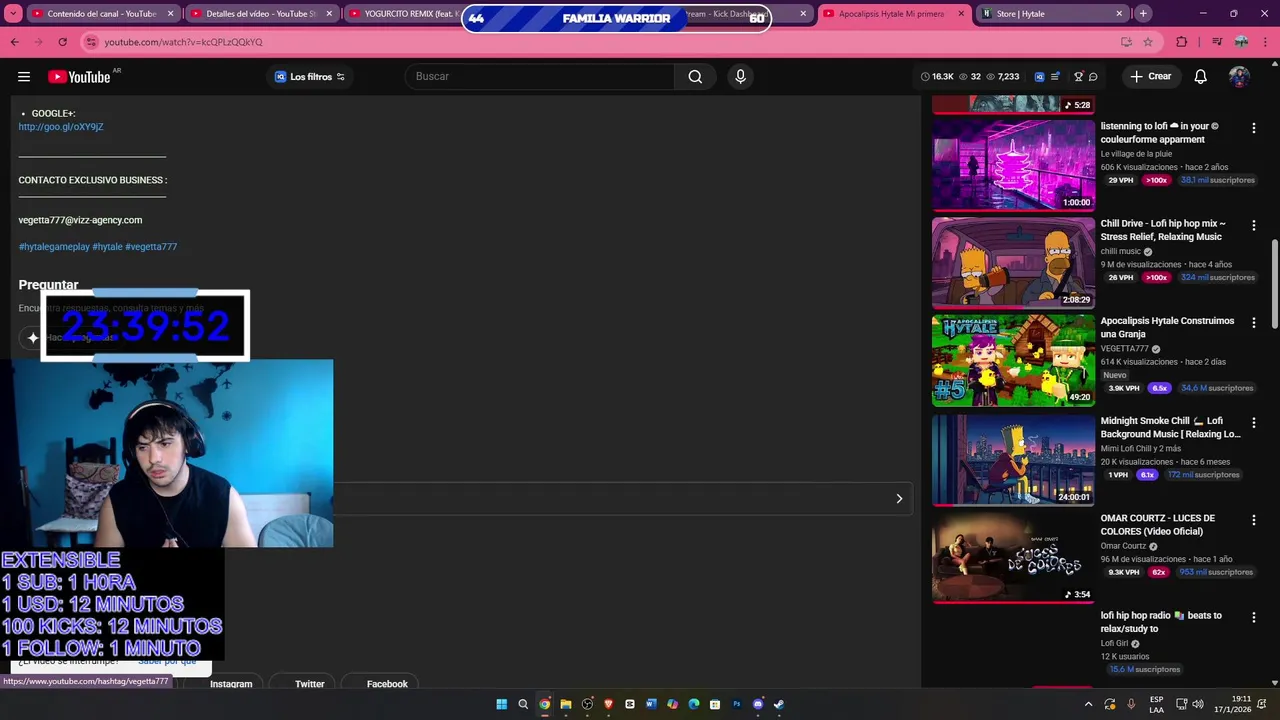Image resolution: width=1280 pixels, height=720 pixels.
Task: Open the #hytalegameplay hashtag
Action: tap(54, 247)
